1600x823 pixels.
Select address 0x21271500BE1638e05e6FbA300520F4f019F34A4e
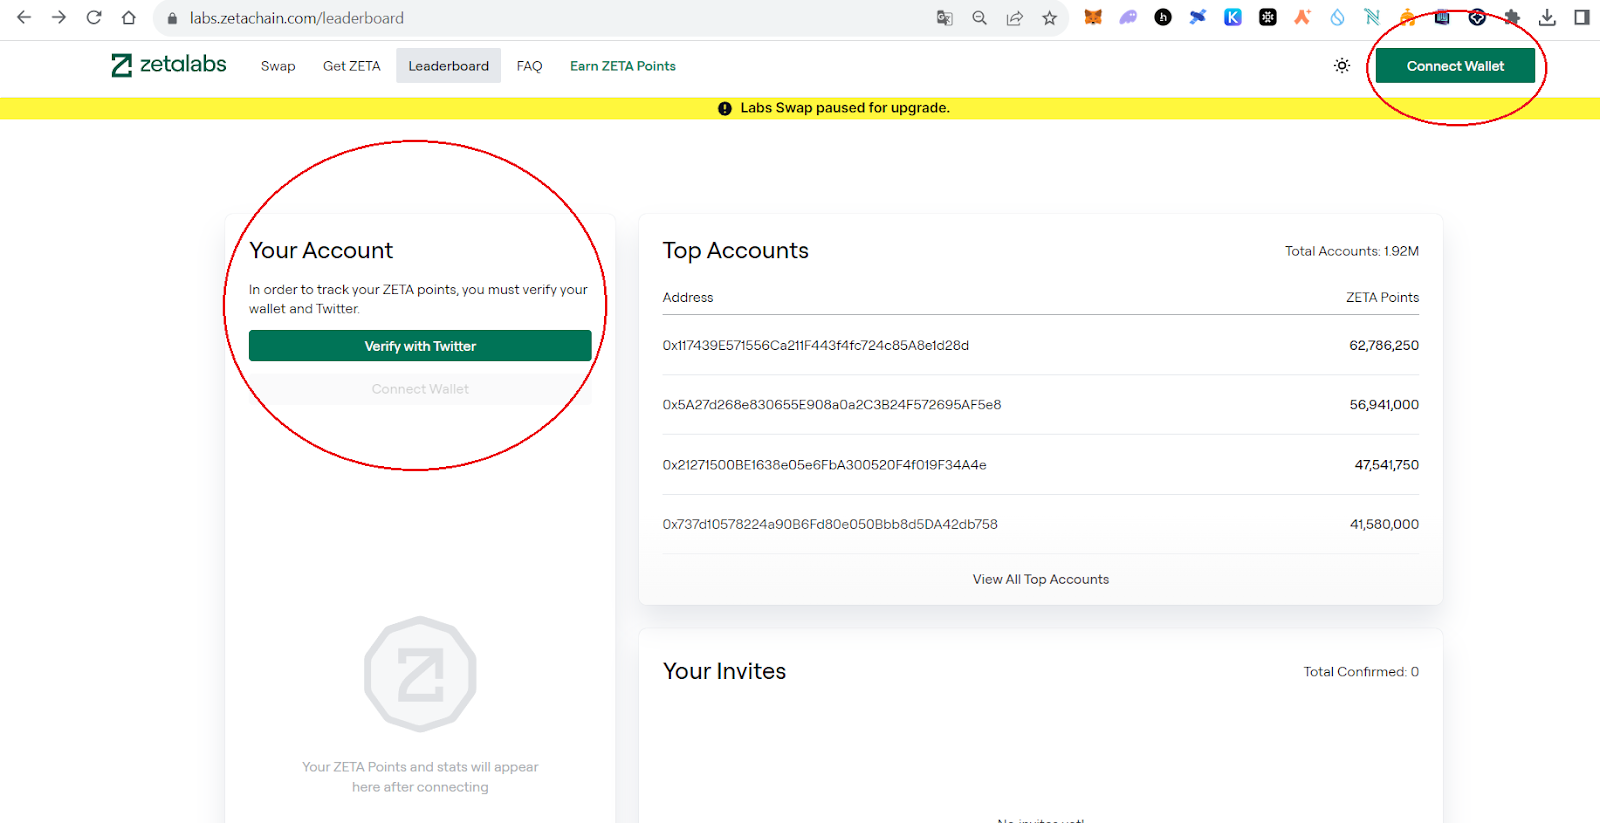click(x=825, y=465)
